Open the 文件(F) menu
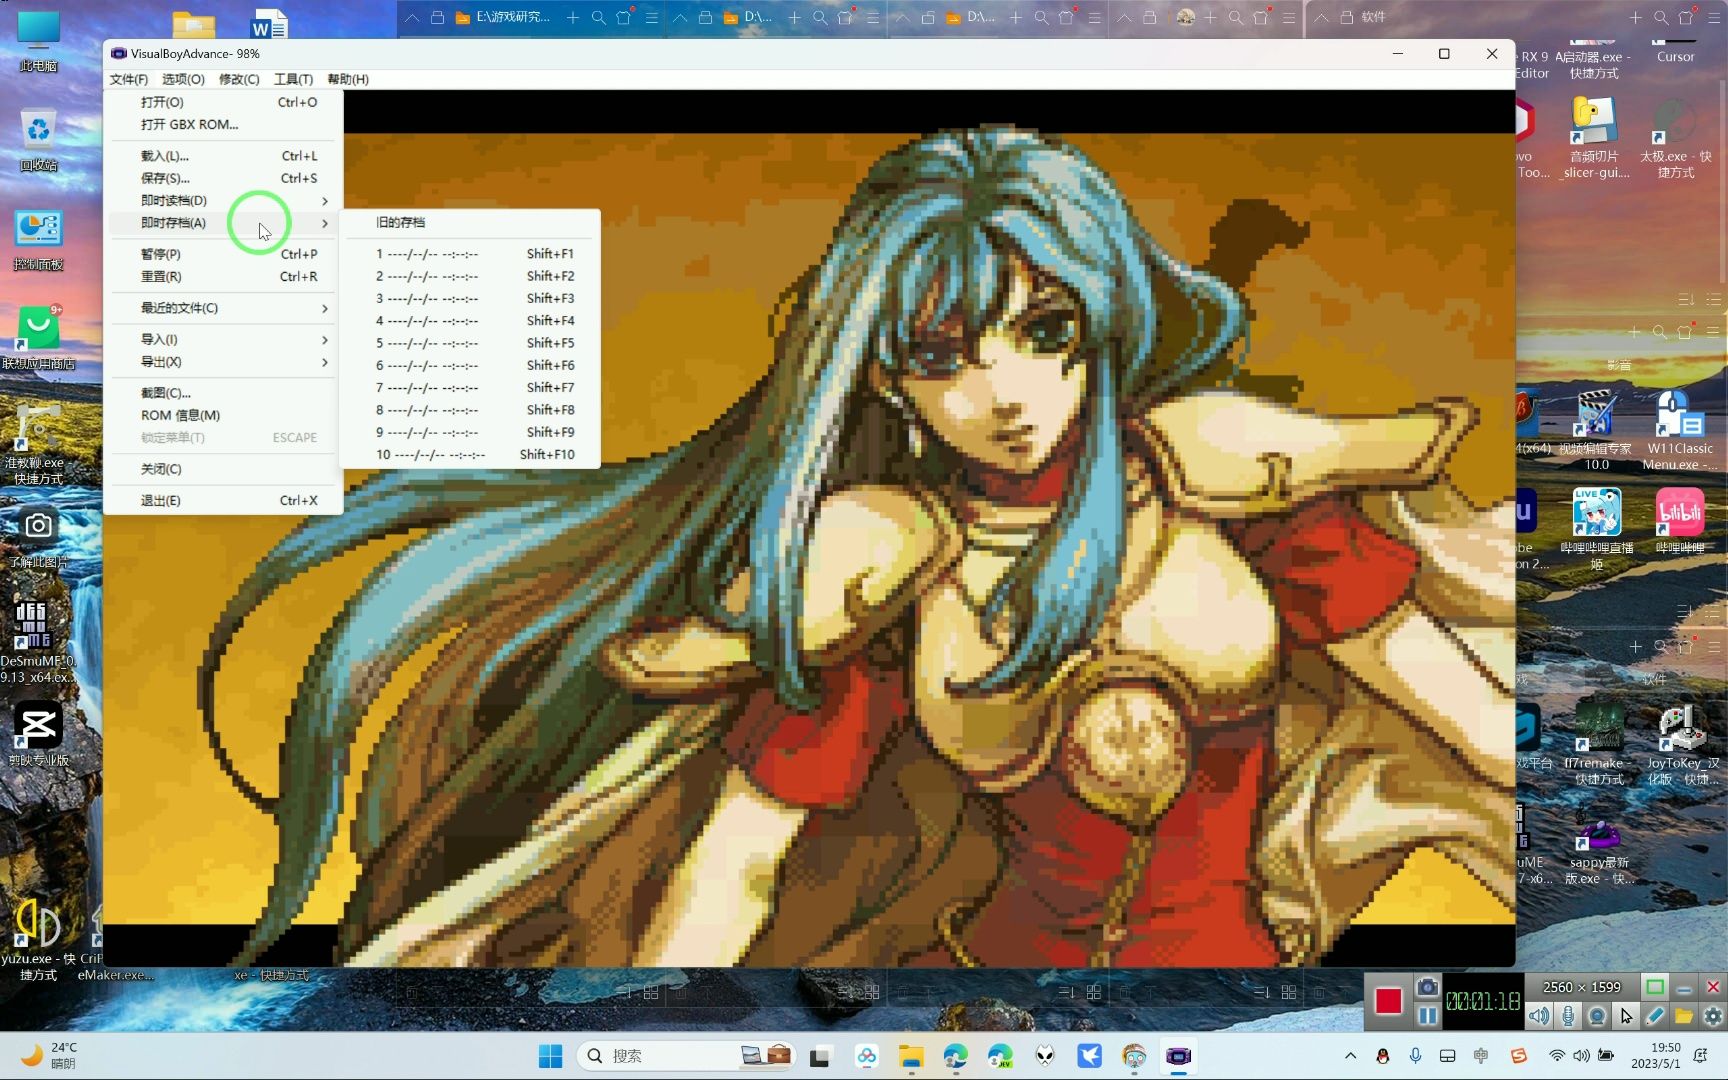The height and width of the screenshot is (1080, 1728). point(128,79)
